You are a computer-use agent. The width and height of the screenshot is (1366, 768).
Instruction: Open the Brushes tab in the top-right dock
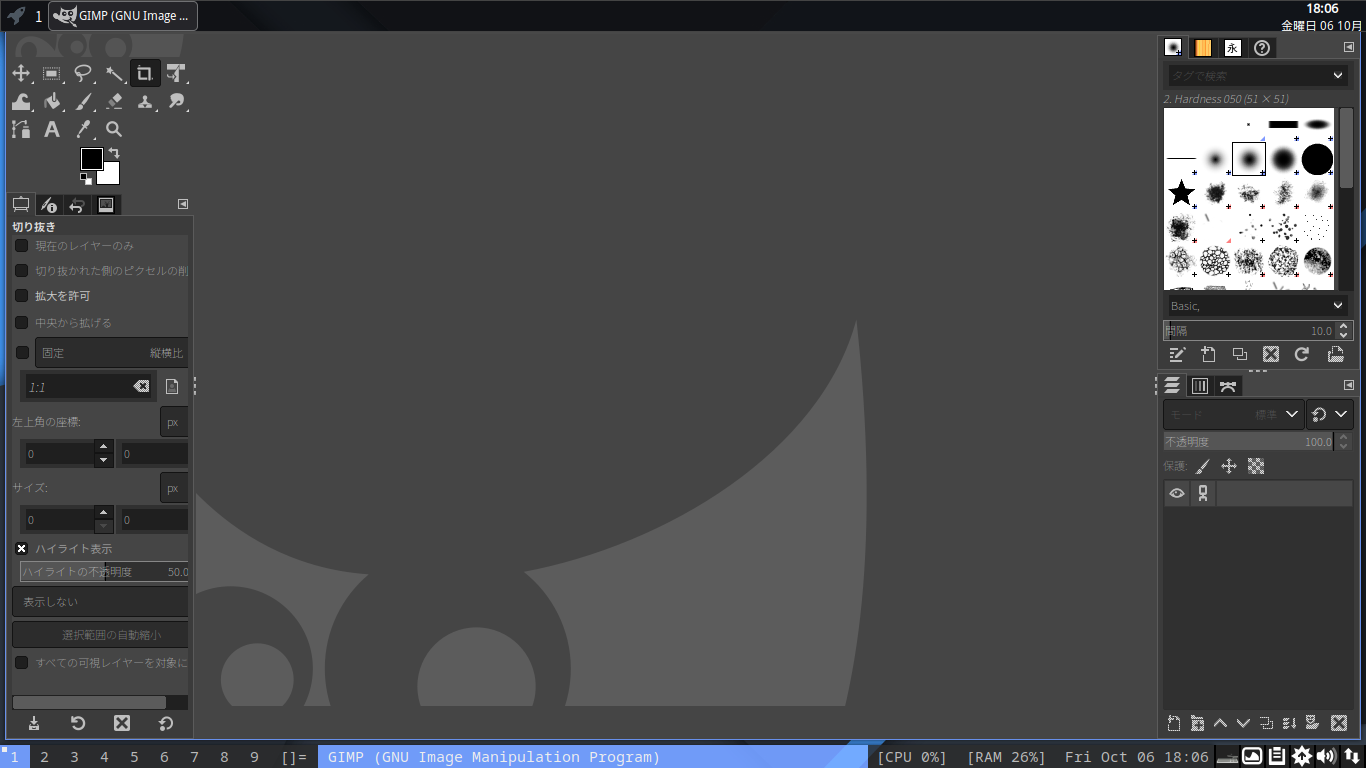(x=1174, y=48)
